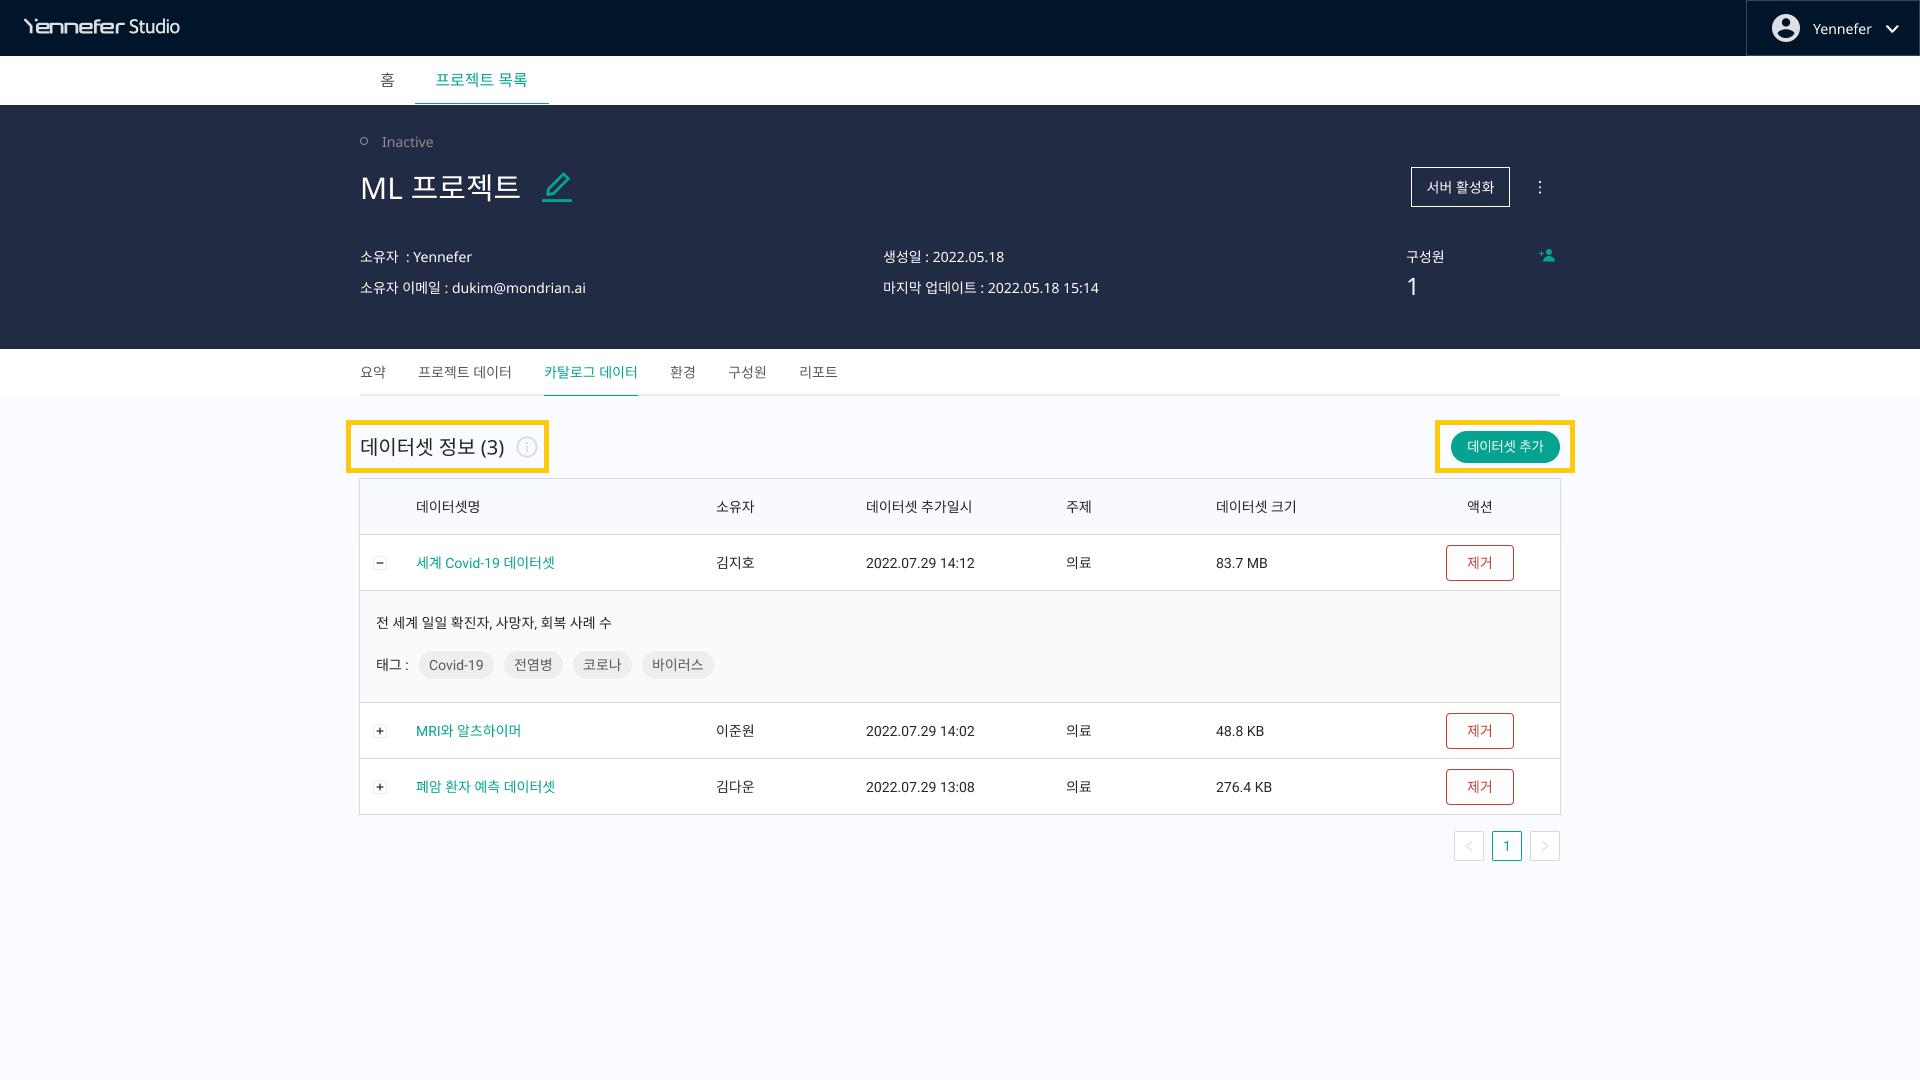Image resolution: width=1920 pixels, height=1080 pixels.
Task: Click the 데이터셋 추가 button
Action: [x=1504, y=446]
